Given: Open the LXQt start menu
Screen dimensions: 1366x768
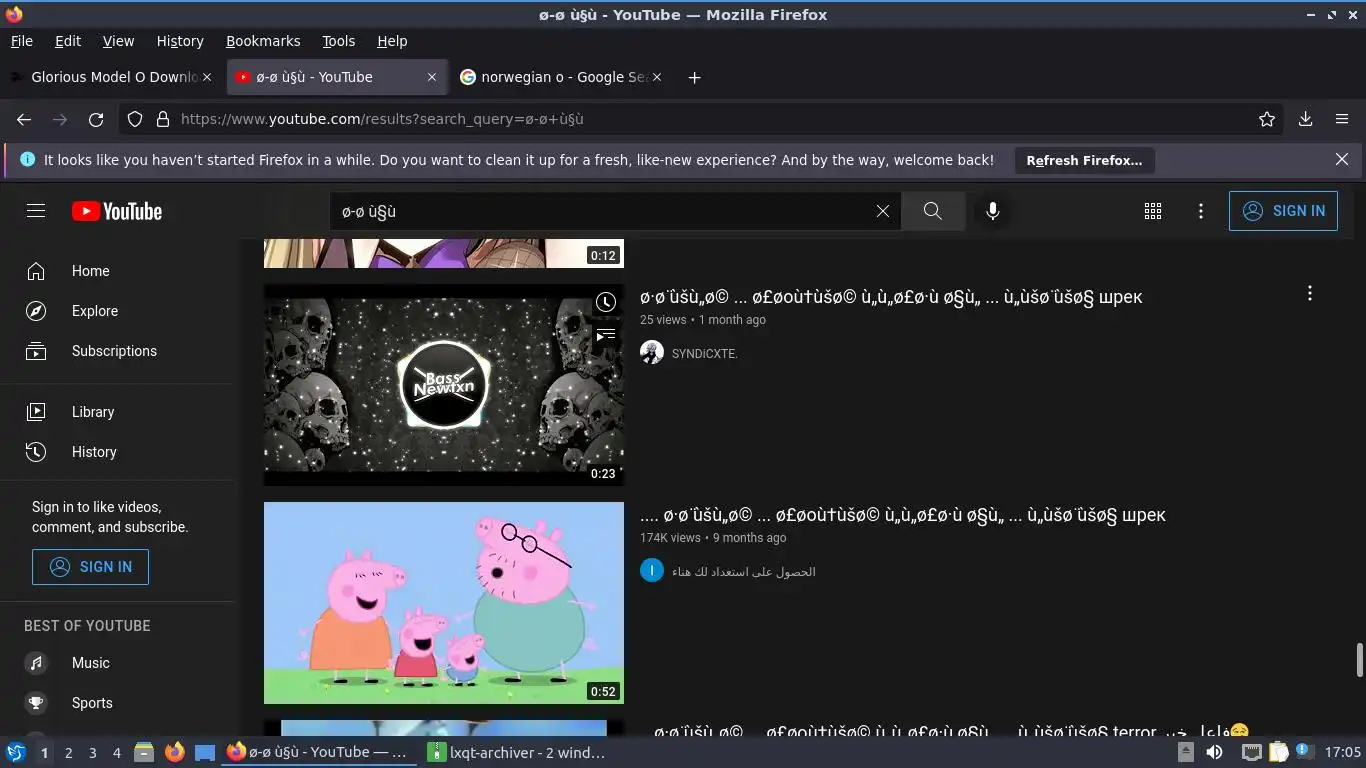Looking at the screenshot, I should pyautogui.click(x=15, y=752).
